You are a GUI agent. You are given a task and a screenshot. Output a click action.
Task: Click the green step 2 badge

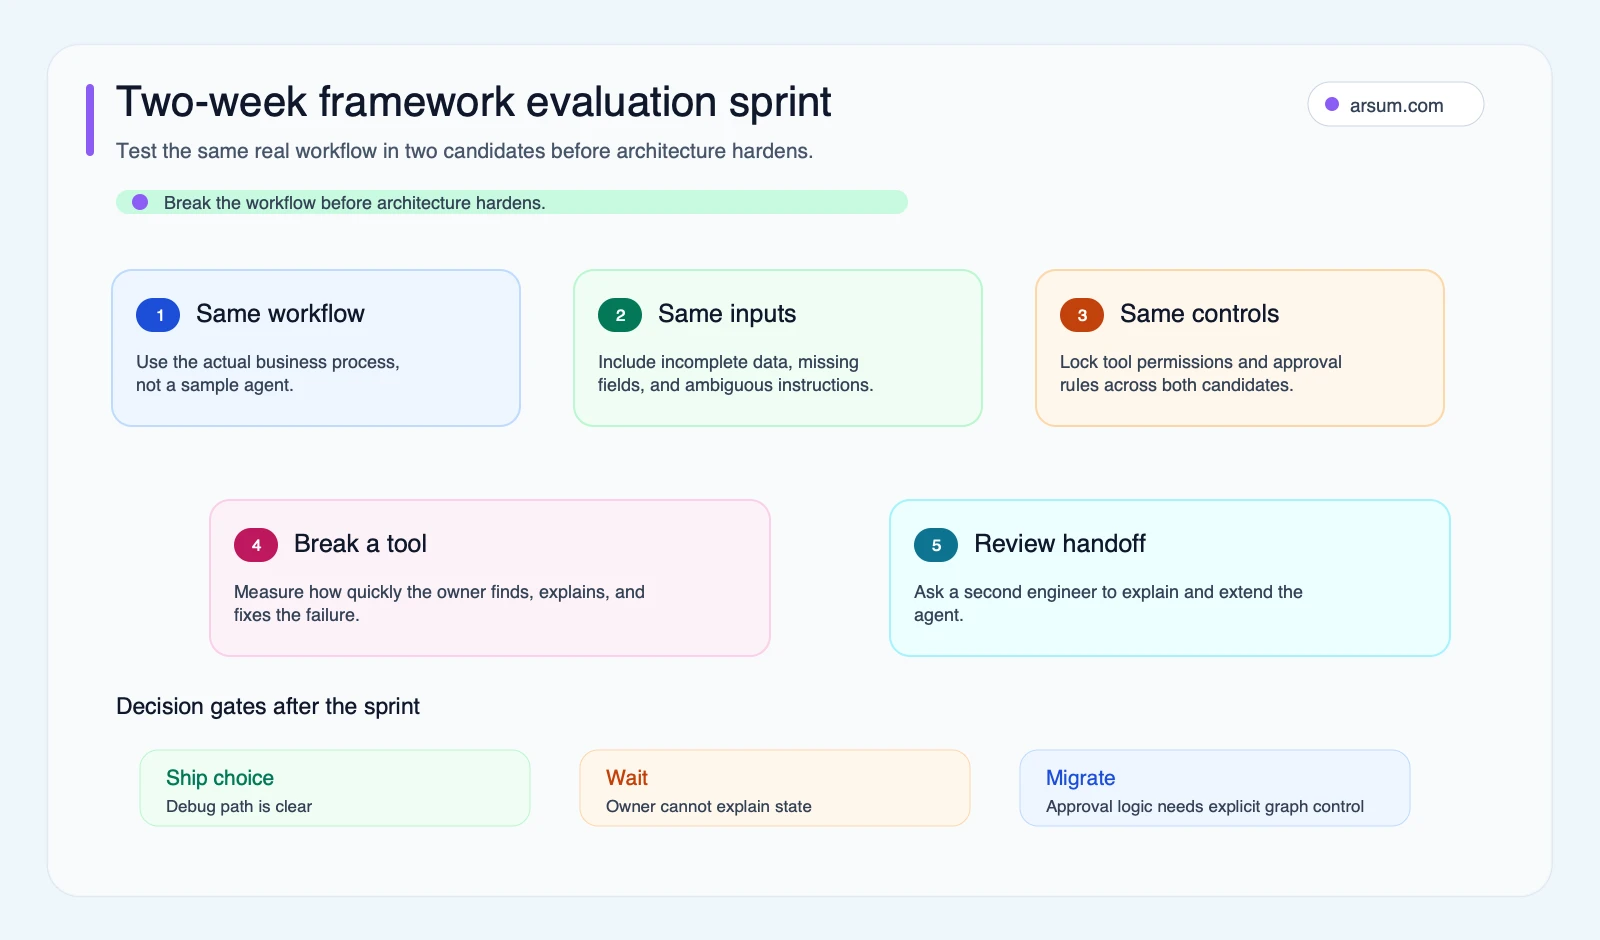620,315
